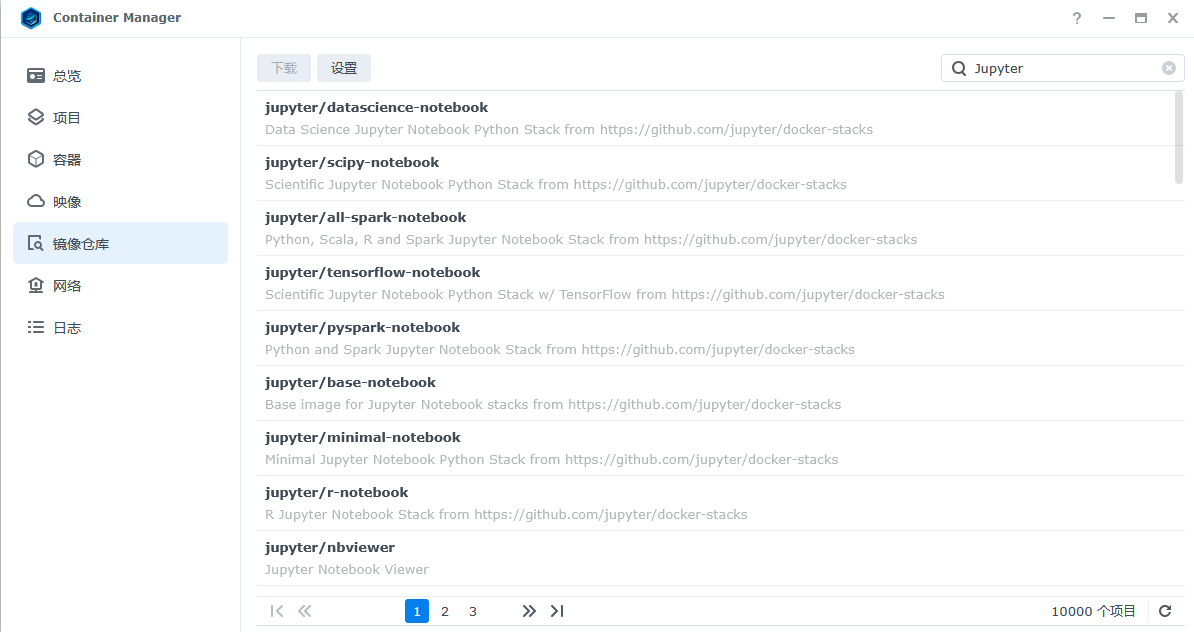This screenshot has height=632, width=1194.
Task: Click the Jupyter Notebook Viewer description
Action: click(x=346, y=570)
